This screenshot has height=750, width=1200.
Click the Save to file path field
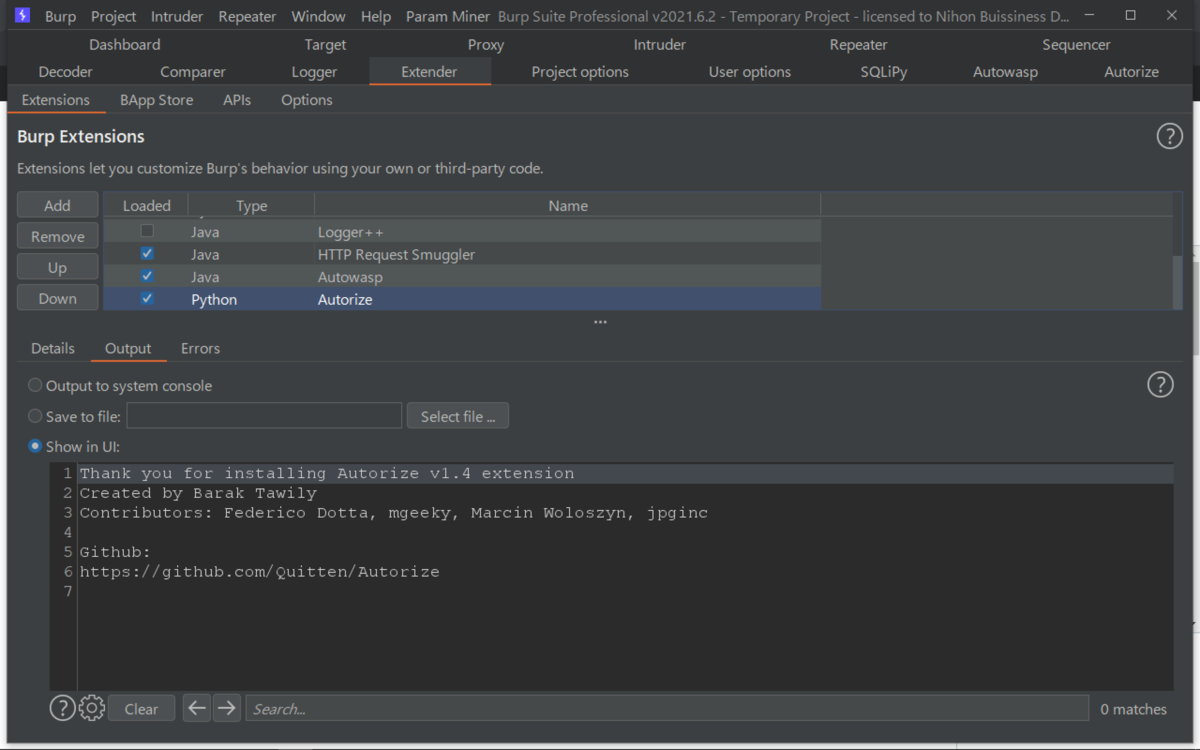pyautogui.click(x=264, y=416)
